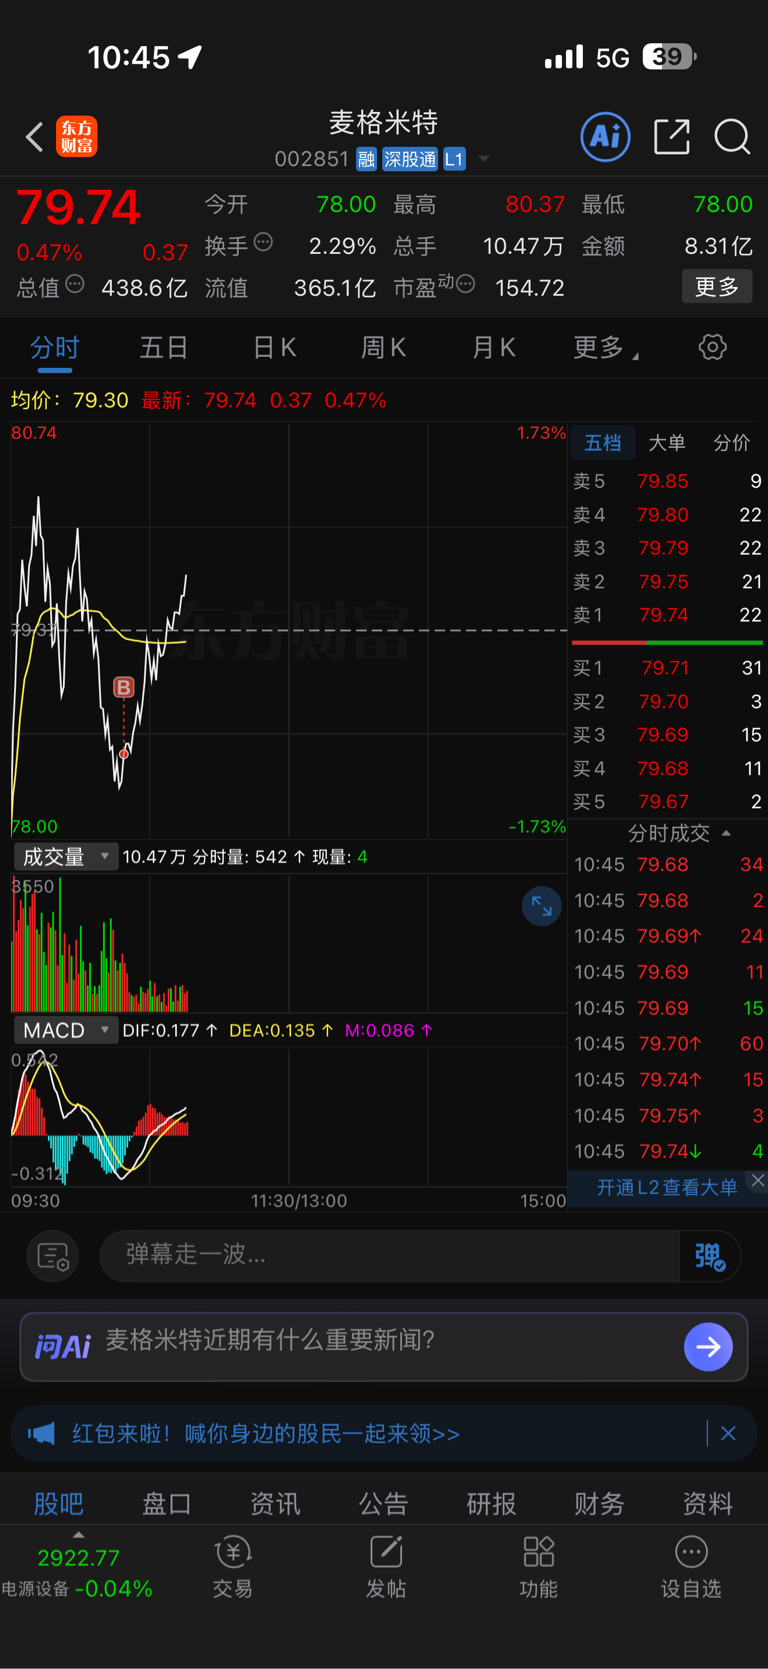Viewport: 768px width, 1669px height.
Task: Select the 分价 tab
Action: [731, 443]
